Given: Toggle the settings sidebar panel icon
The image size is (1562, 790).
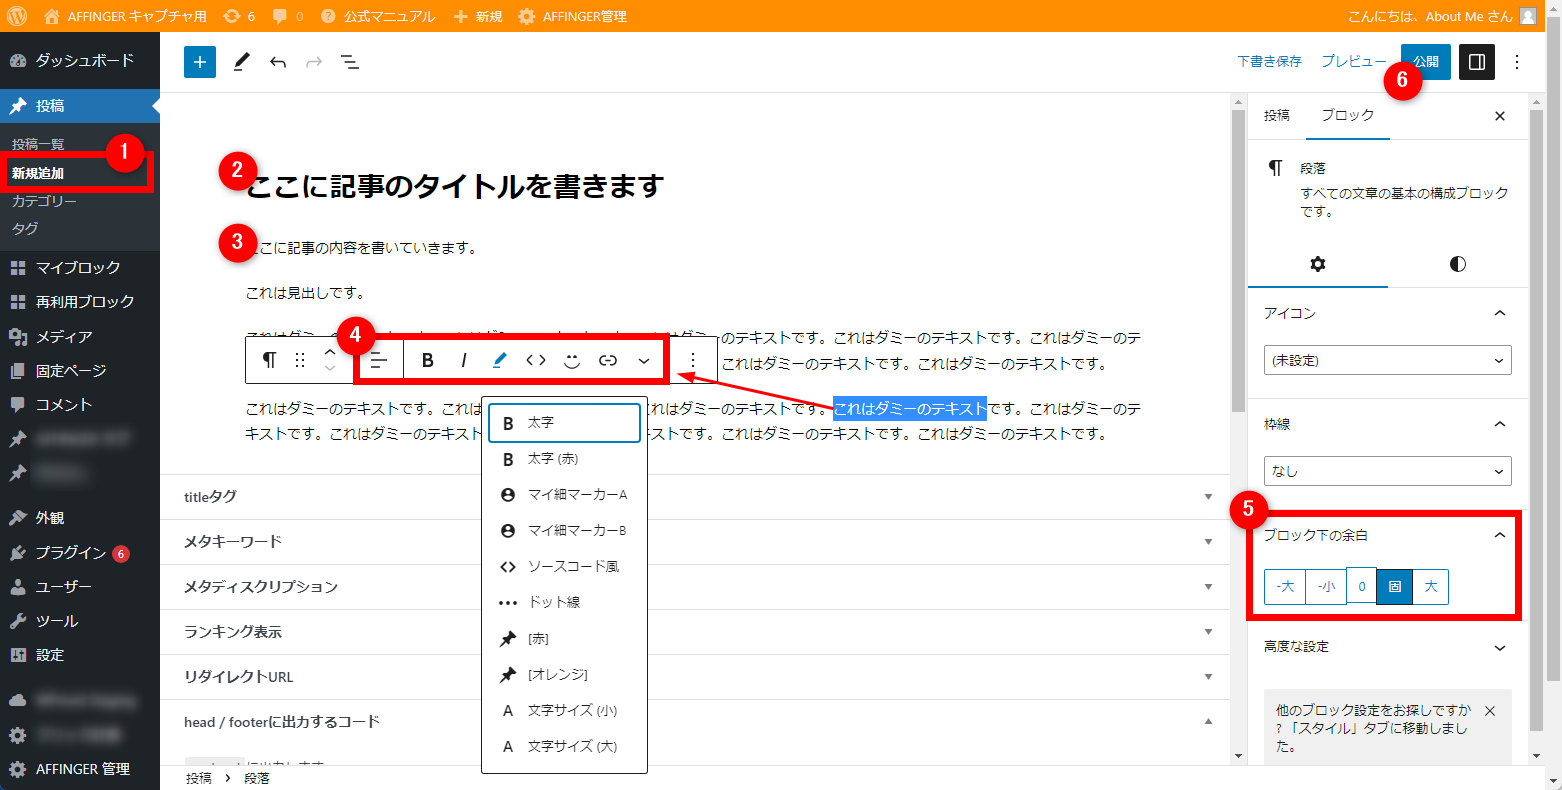Looking at the screenshot, I should (1477, 62).
